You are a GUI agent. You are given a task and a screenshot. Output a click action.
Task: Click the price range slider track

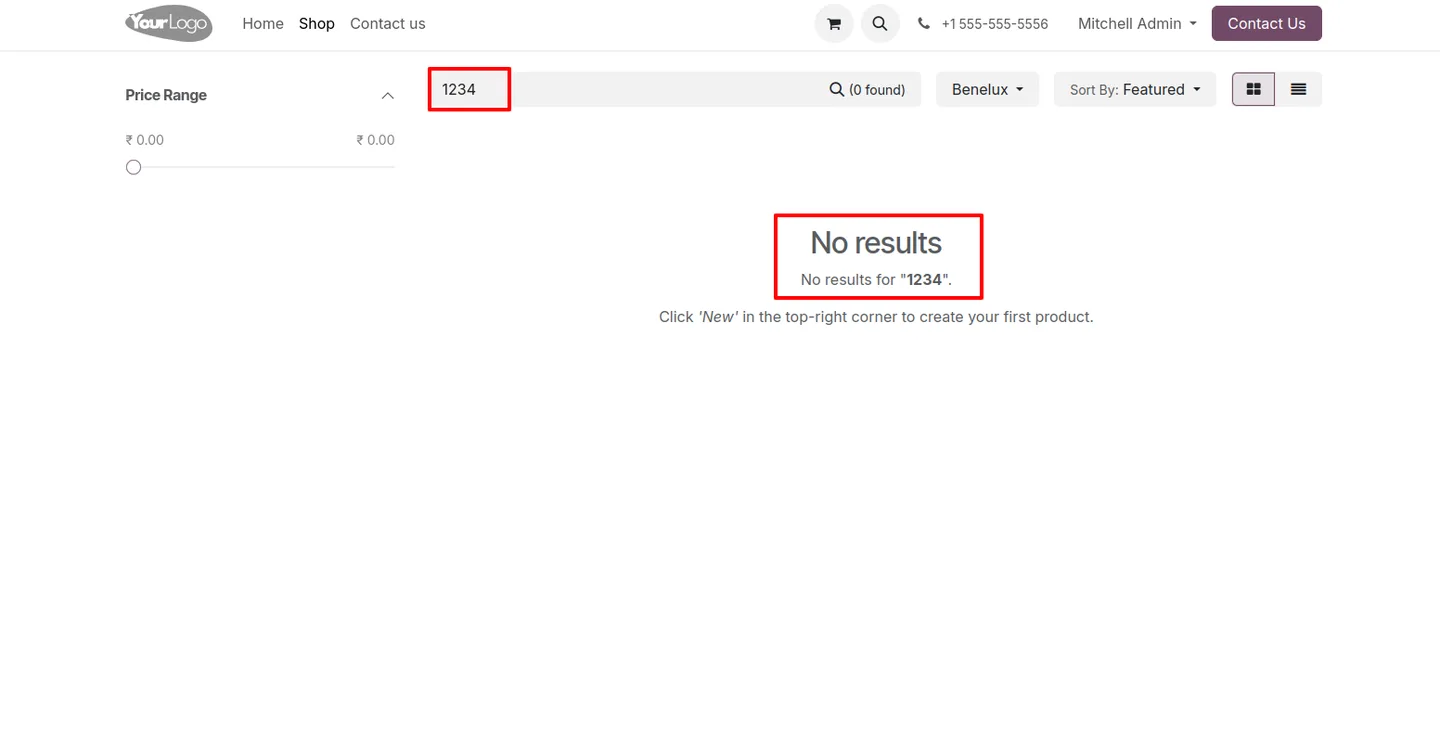point(260,167)
